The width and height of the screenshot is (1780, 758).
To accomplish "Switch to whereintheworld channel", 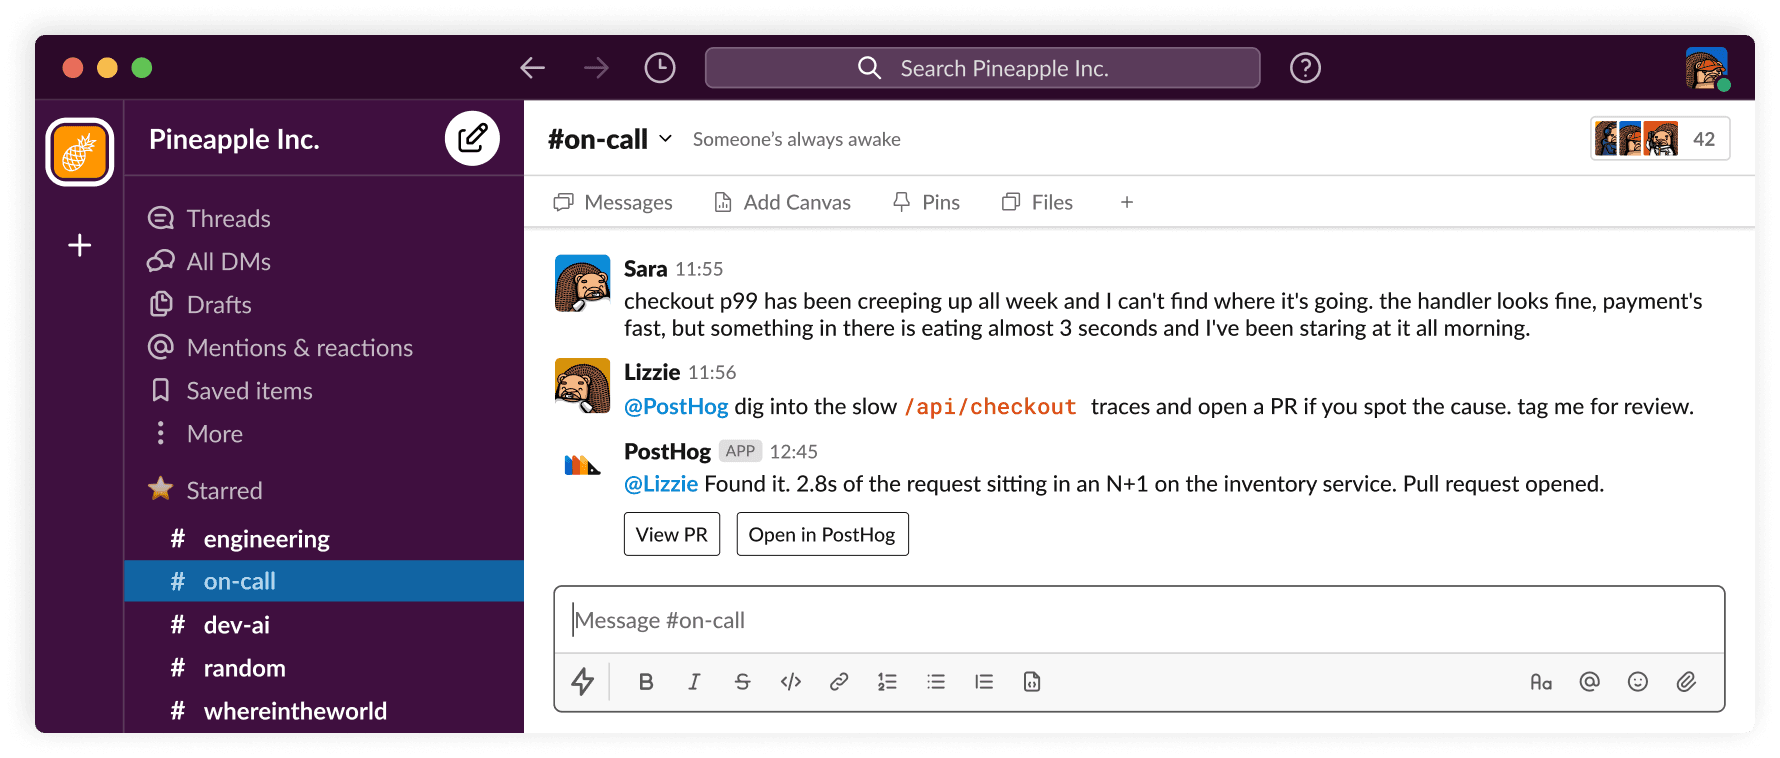I will (x=324, y=710).
